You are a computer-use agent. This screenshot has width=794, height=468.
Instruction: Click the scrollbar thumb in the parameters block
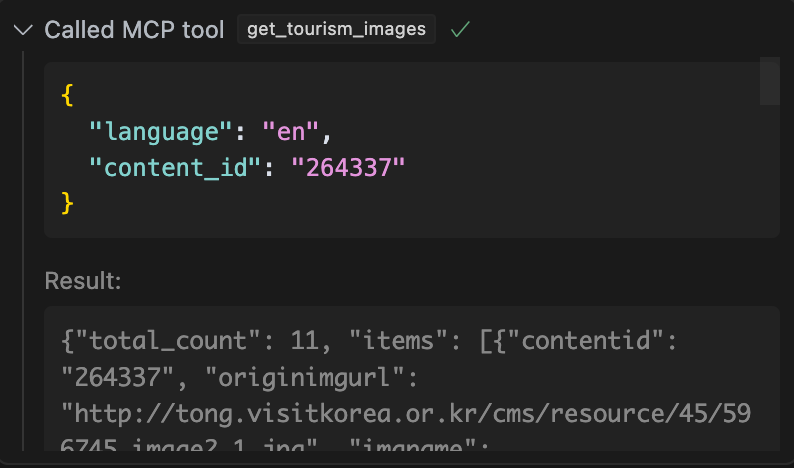point(769,81)
